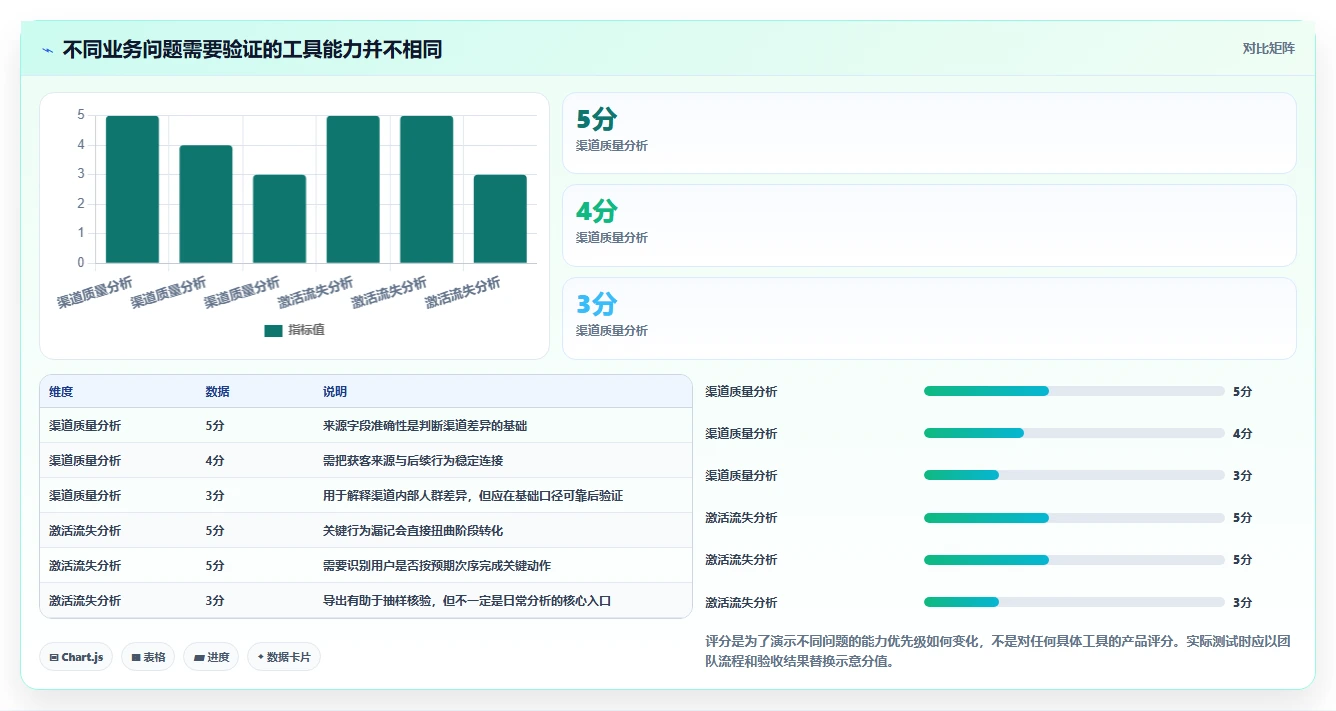The height and width of the screenshot is (711, 1336).
Task: Click the 2 label on the chart y-axis
Action: [x=81, y=204]
